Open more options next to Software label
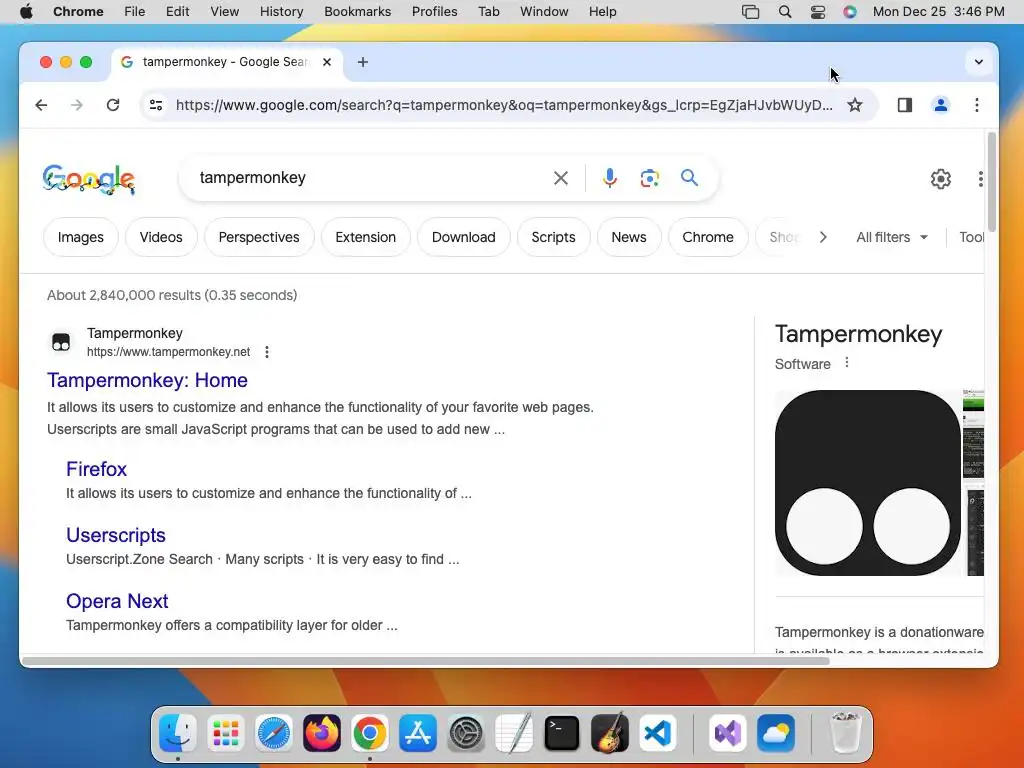Image resolution: width=1024 pixels, height=768 pixels. pos(846,362)
